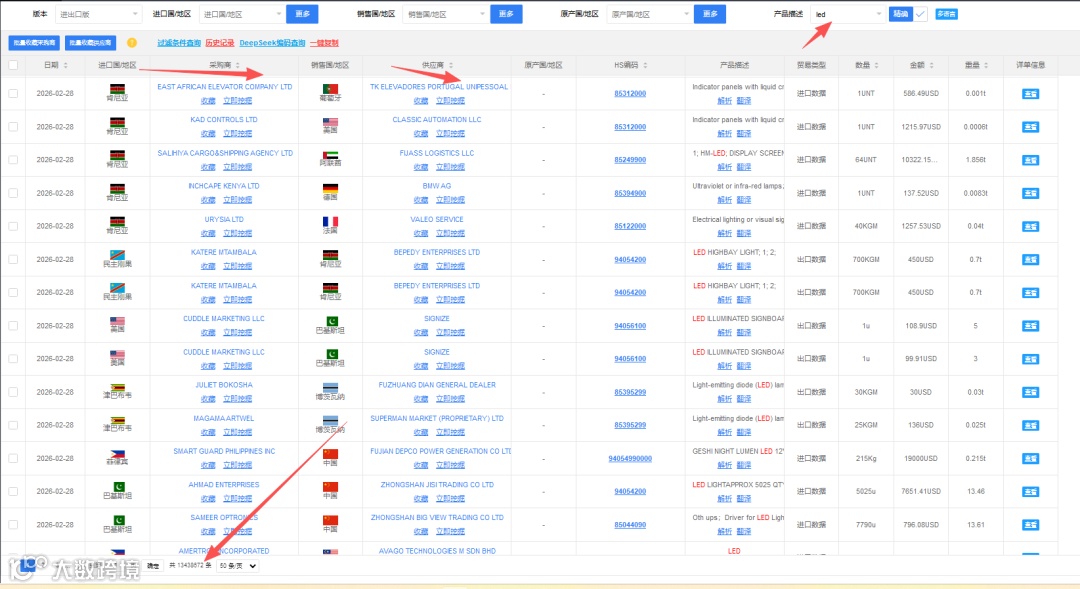Click 批量收藏采购商 button
The image size is (1080, 589).
[34, 43]
